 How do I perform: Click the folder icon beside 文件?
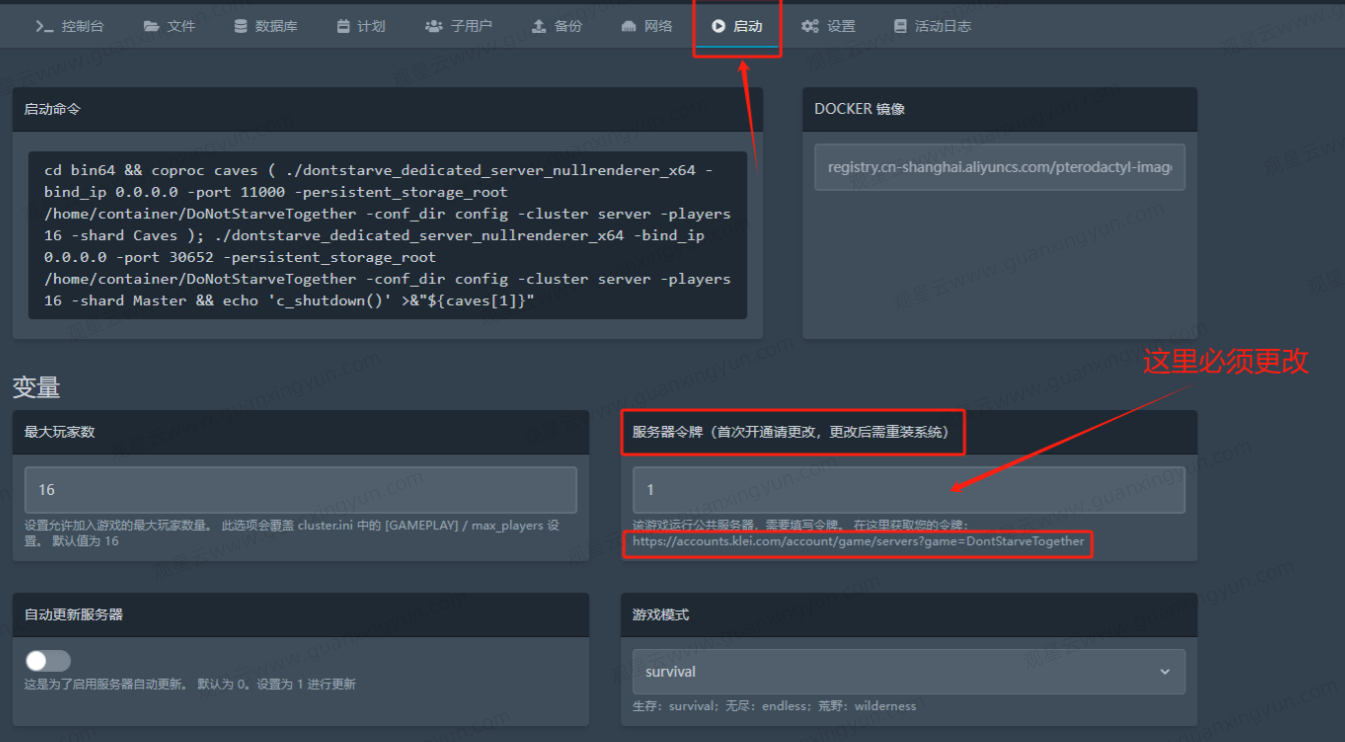pyautogui.click(x=151, y=26)
